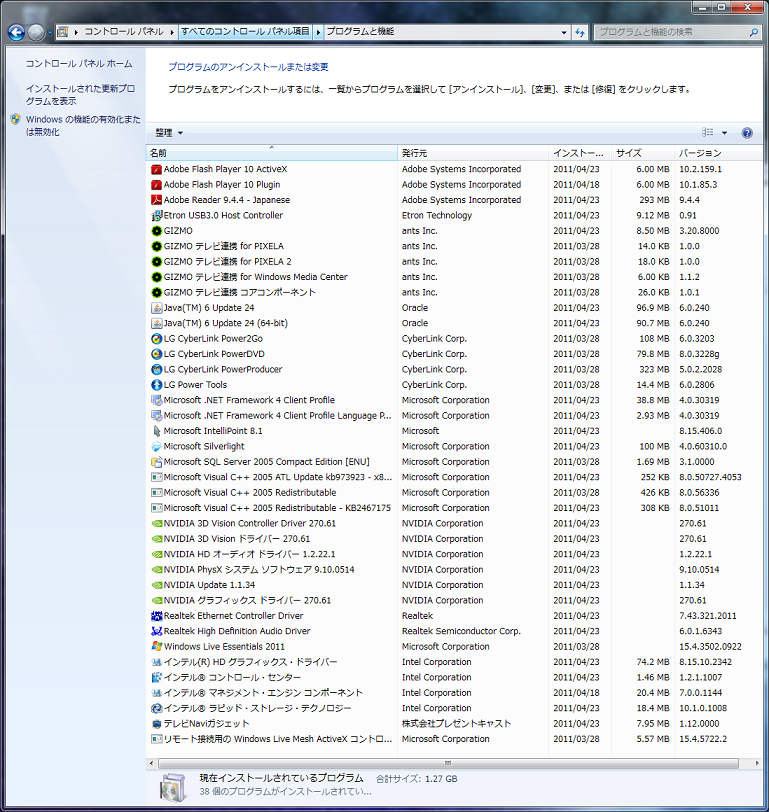
Task: Select the LG CyberLink PowerDVD icon
Action: (x=156, y=354)
